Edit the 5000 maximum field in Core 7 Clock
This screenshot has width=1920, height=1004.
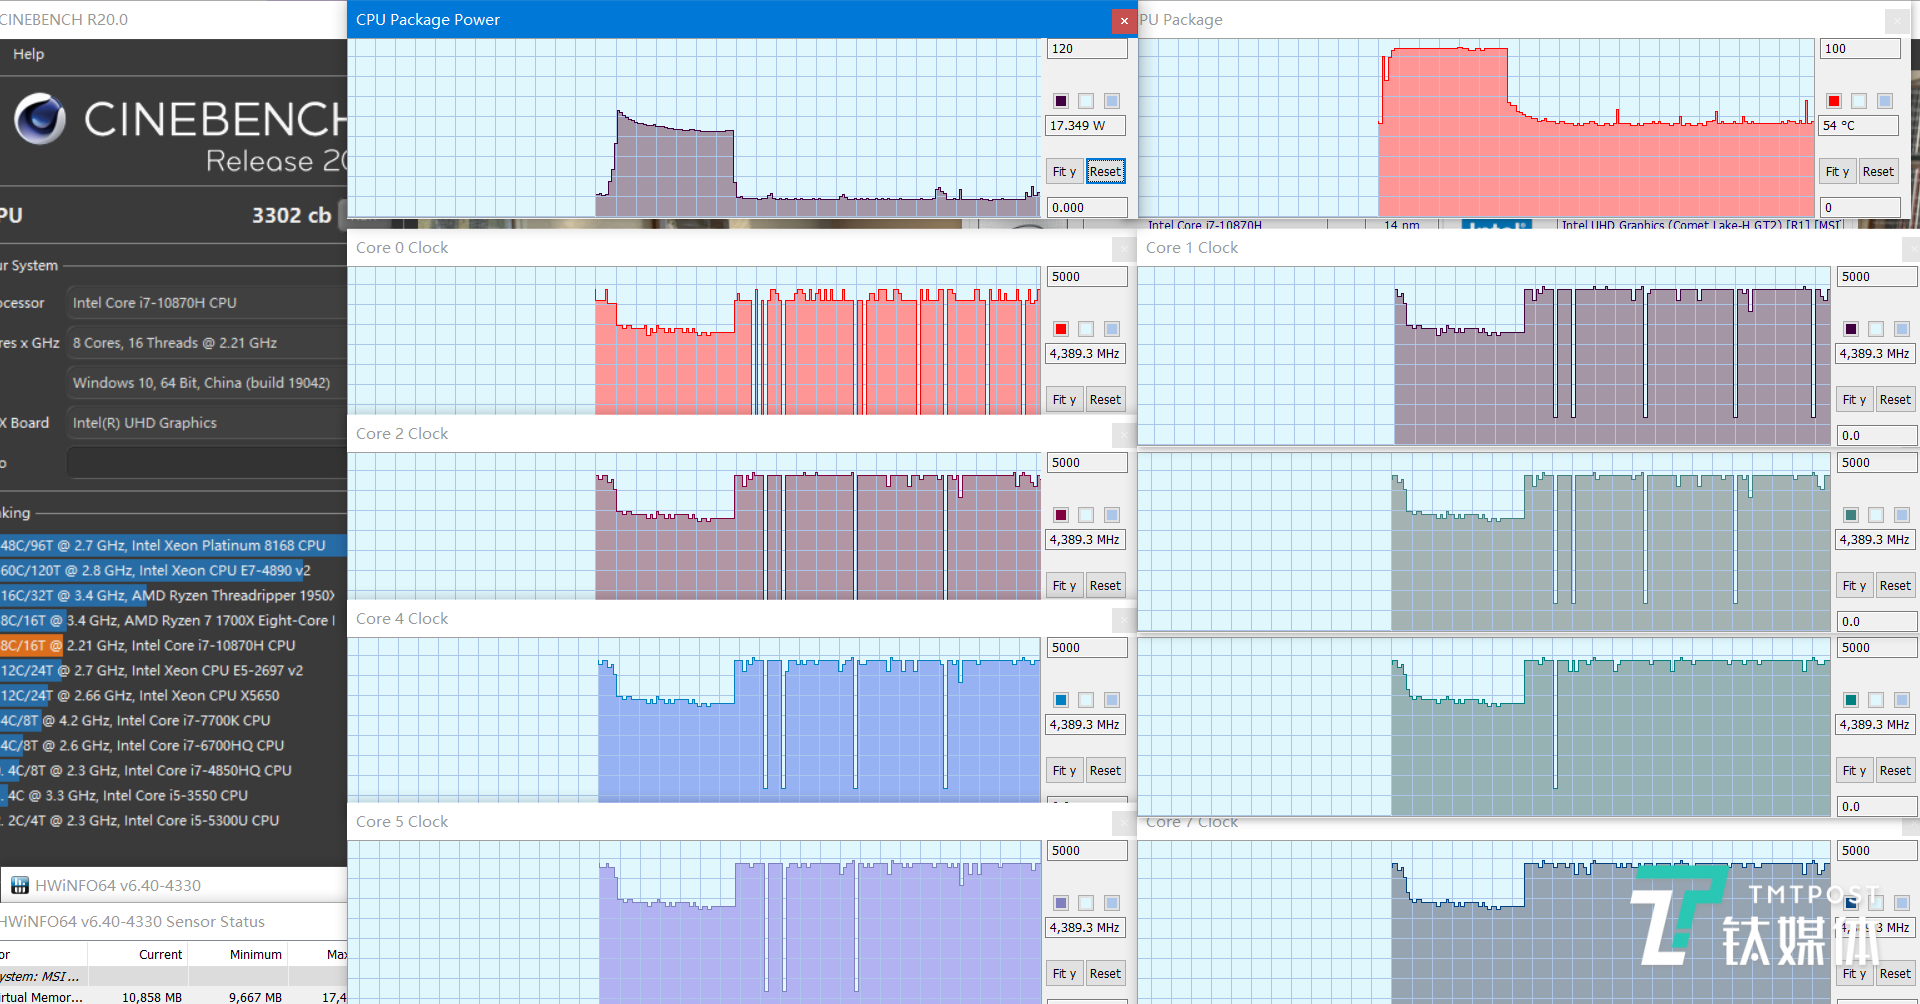point(1877,851)
